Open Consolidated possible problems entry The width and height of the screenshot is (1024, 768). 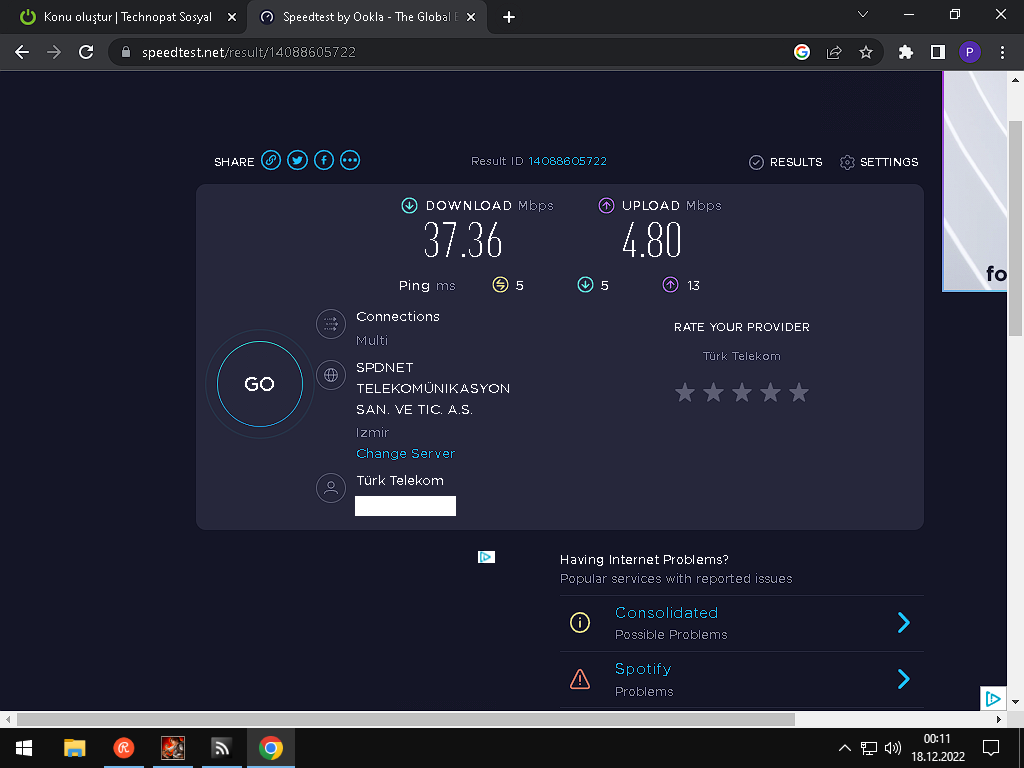(x=742, y=623)
